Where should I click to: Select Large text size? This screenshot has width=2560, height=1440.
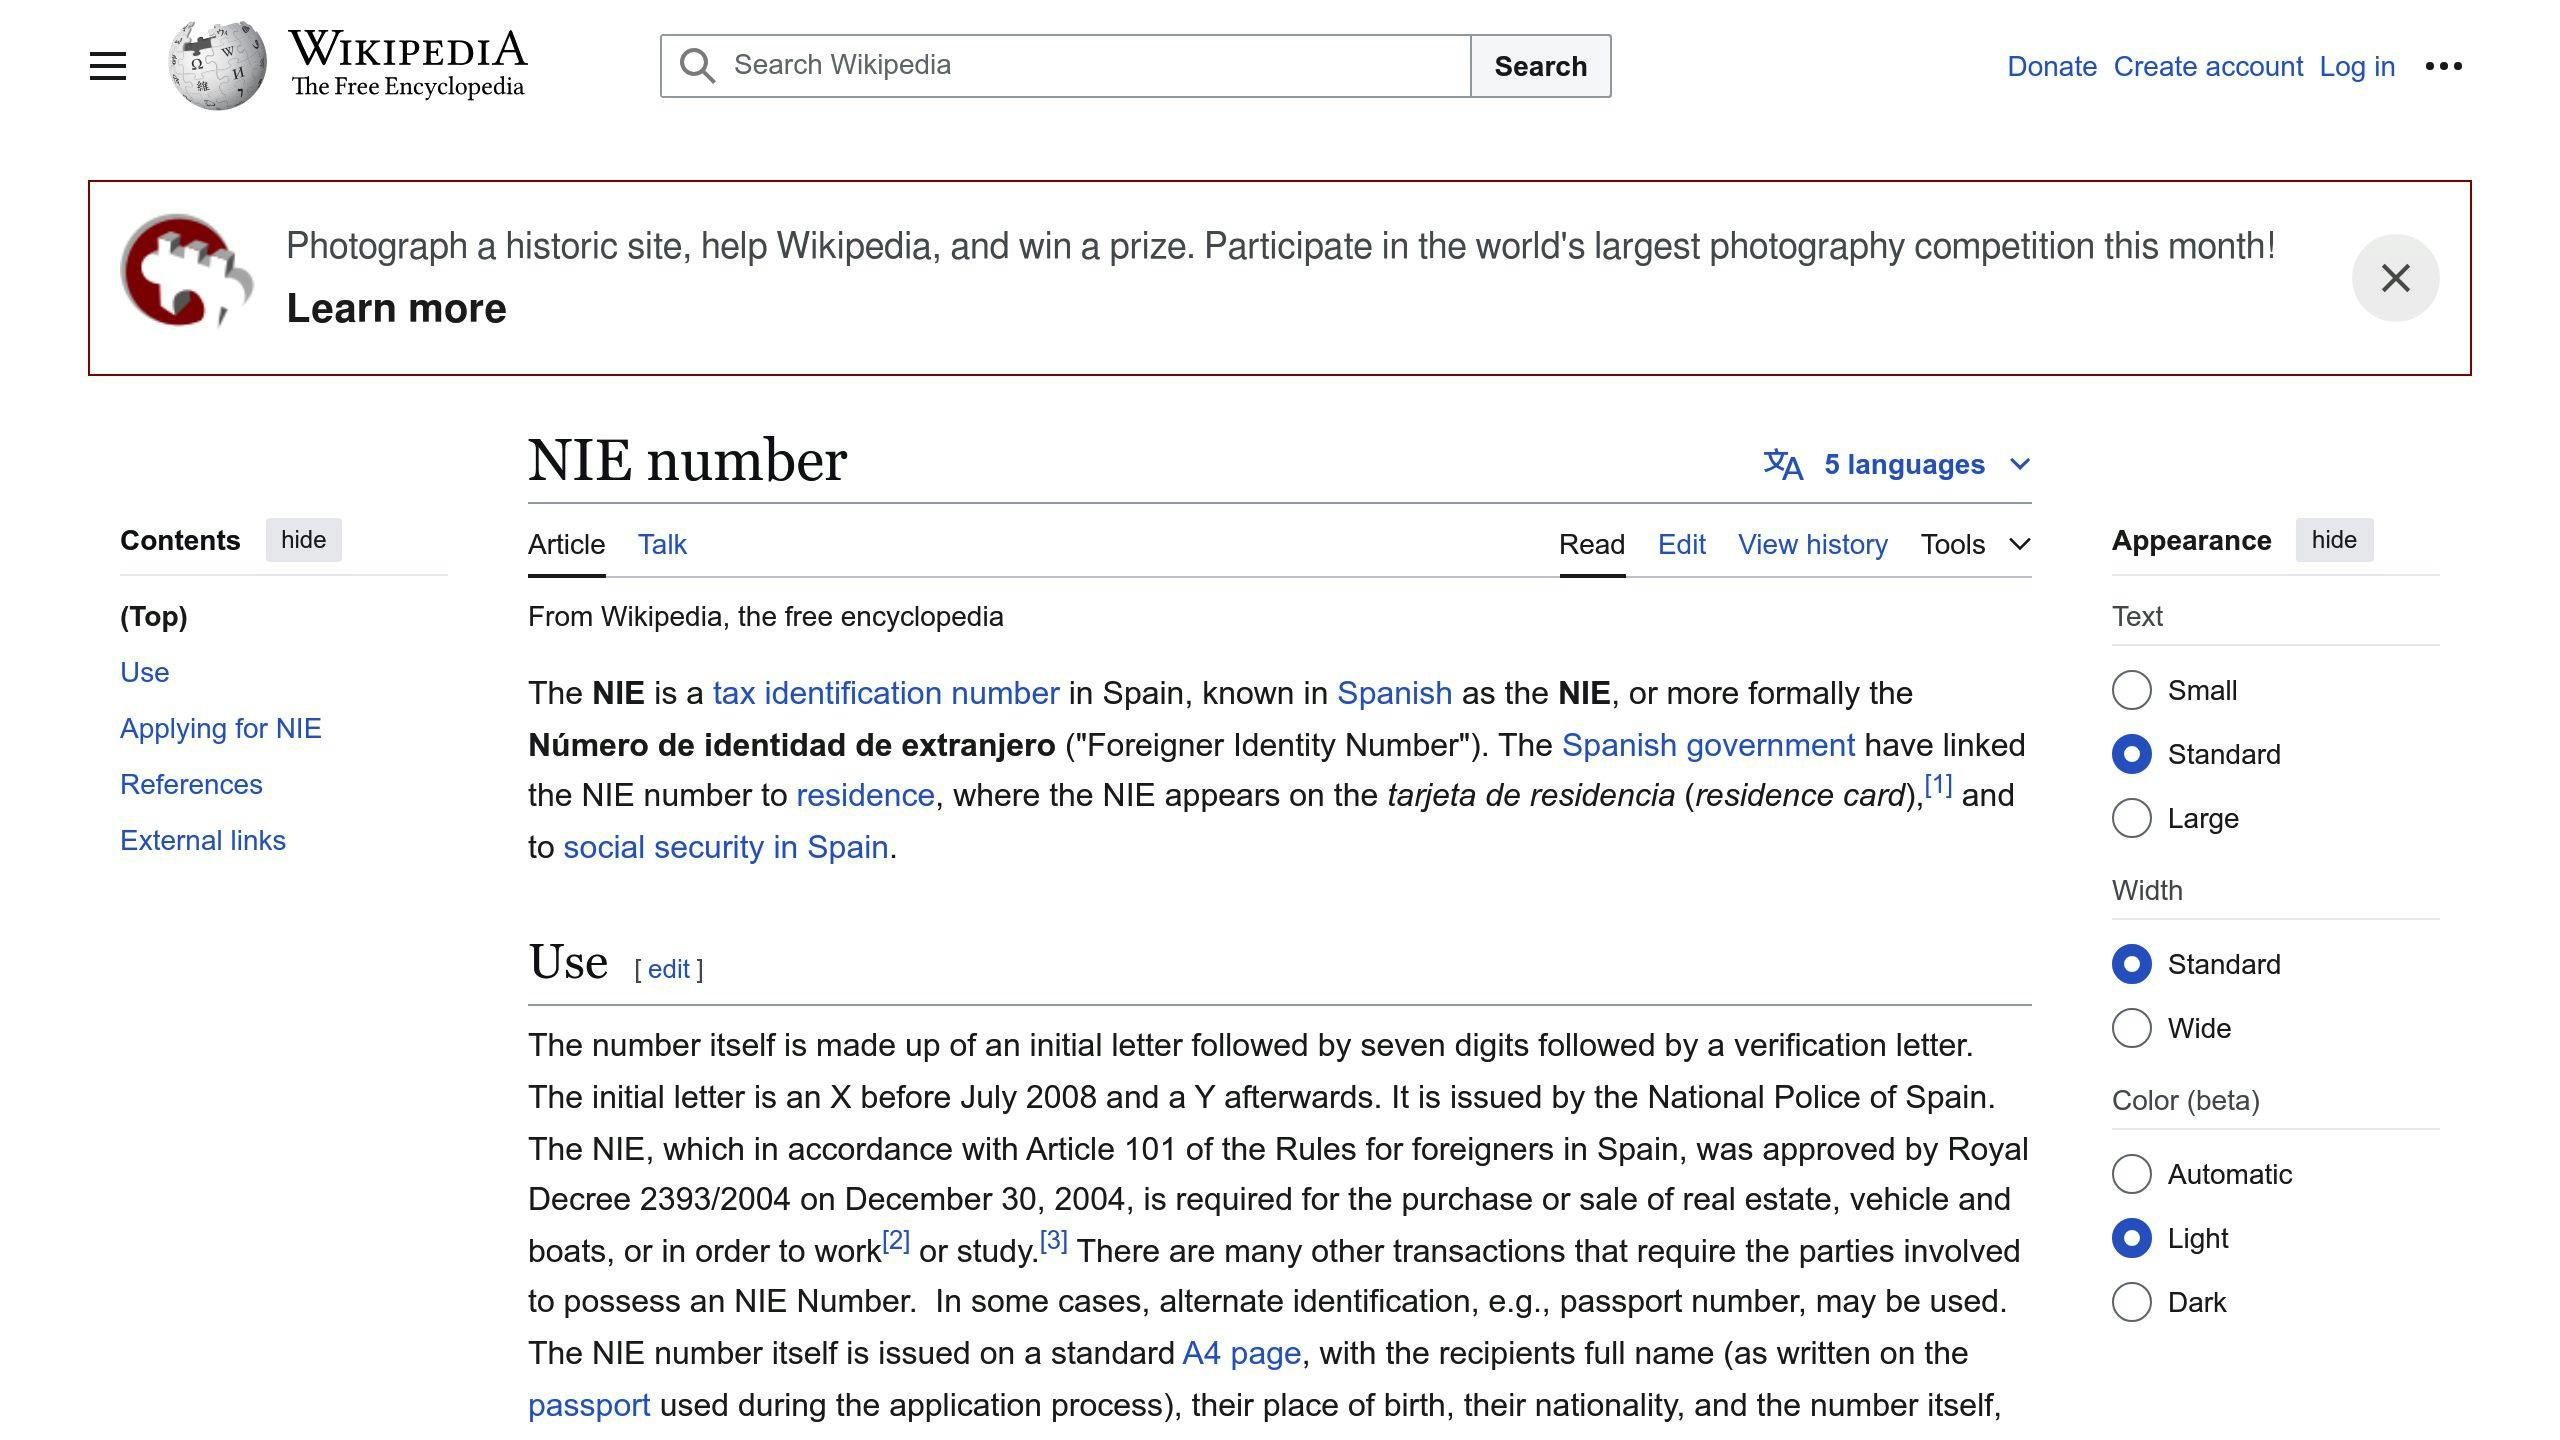pyautogui.click(x=2131, y=818)
